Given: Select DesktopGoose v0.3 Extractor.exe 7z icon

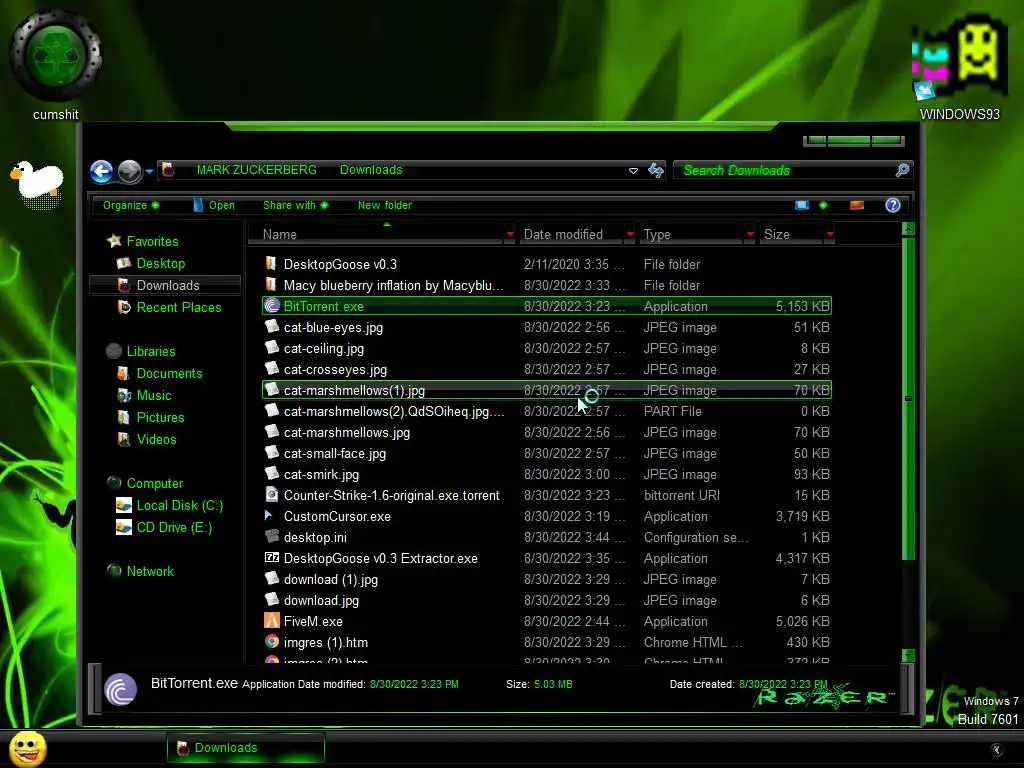Looking at the screenshot, I should coord(272,558).
